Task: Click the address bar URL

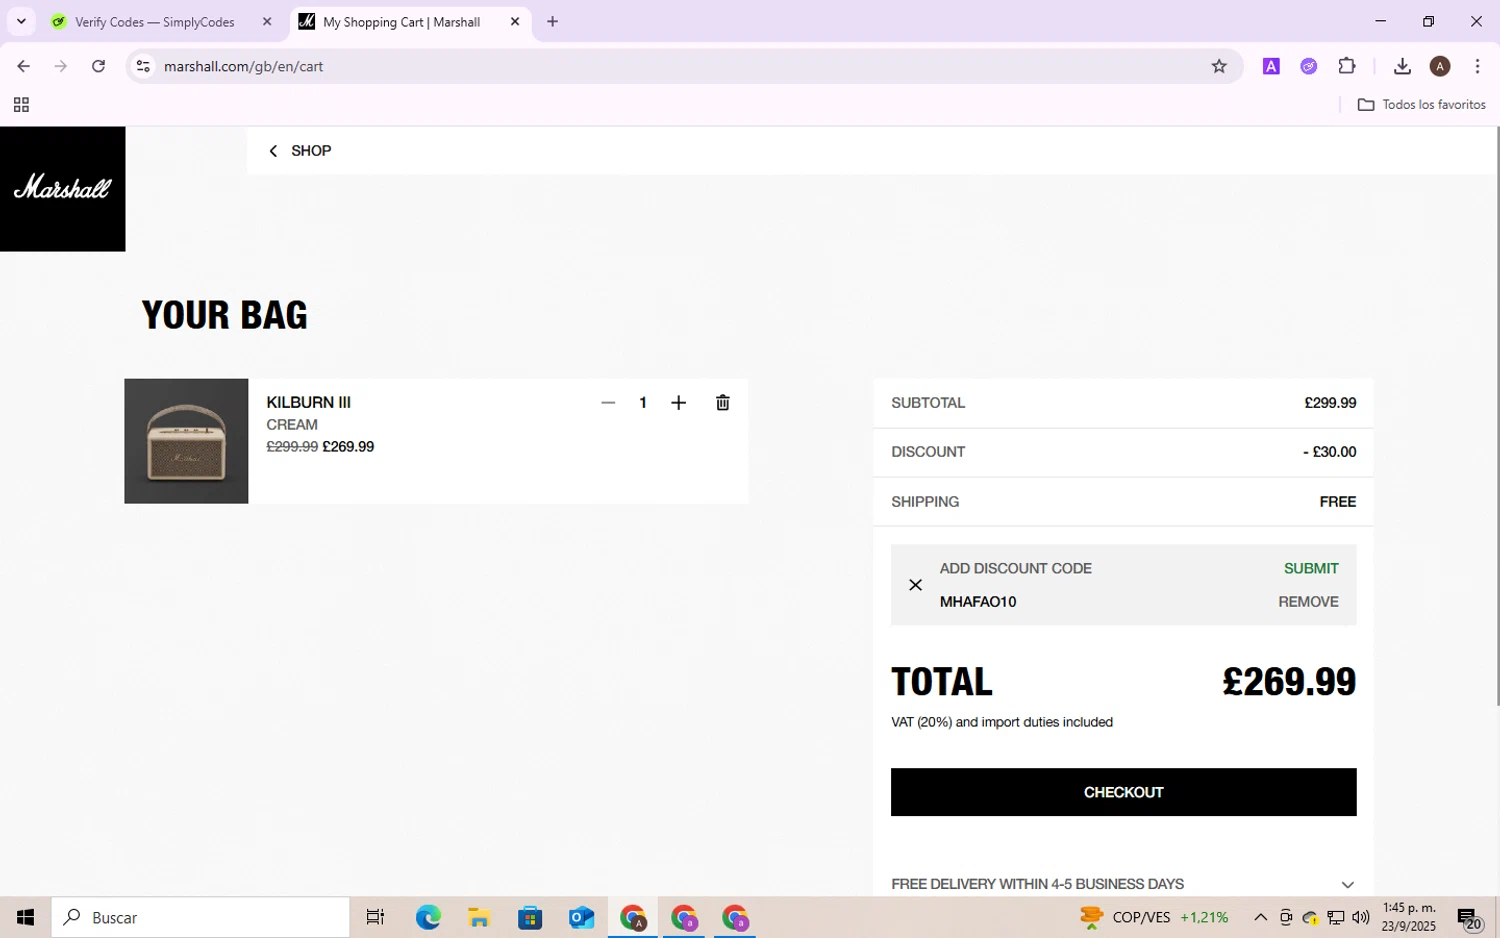Action: 243,66
